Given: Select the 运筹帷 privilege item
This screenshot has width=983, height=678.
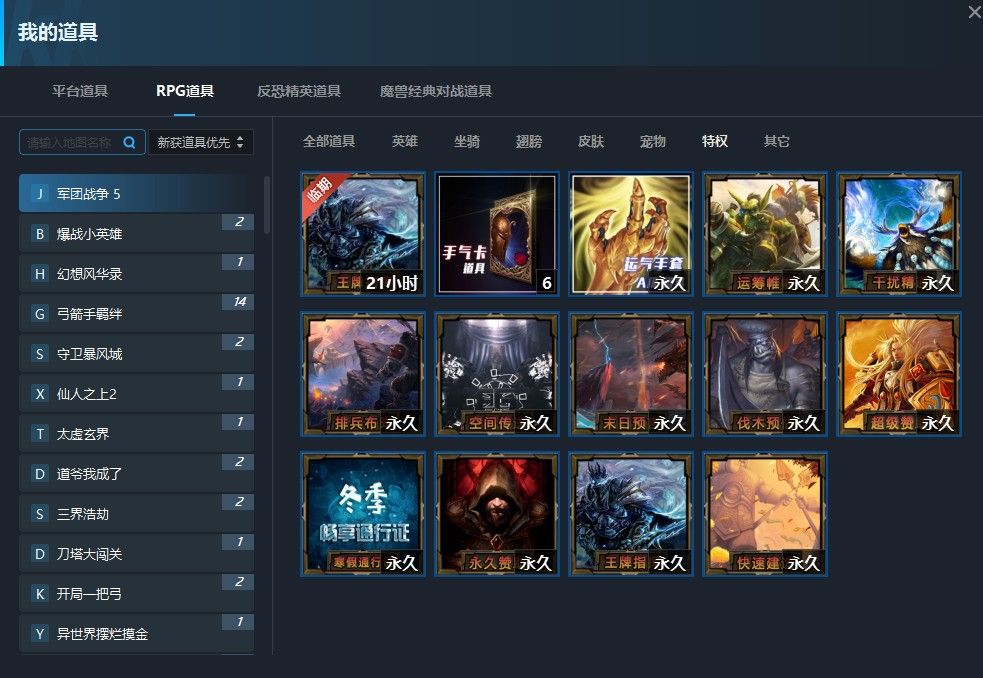Looking at the screenshot, I should (x=765, y=234).
